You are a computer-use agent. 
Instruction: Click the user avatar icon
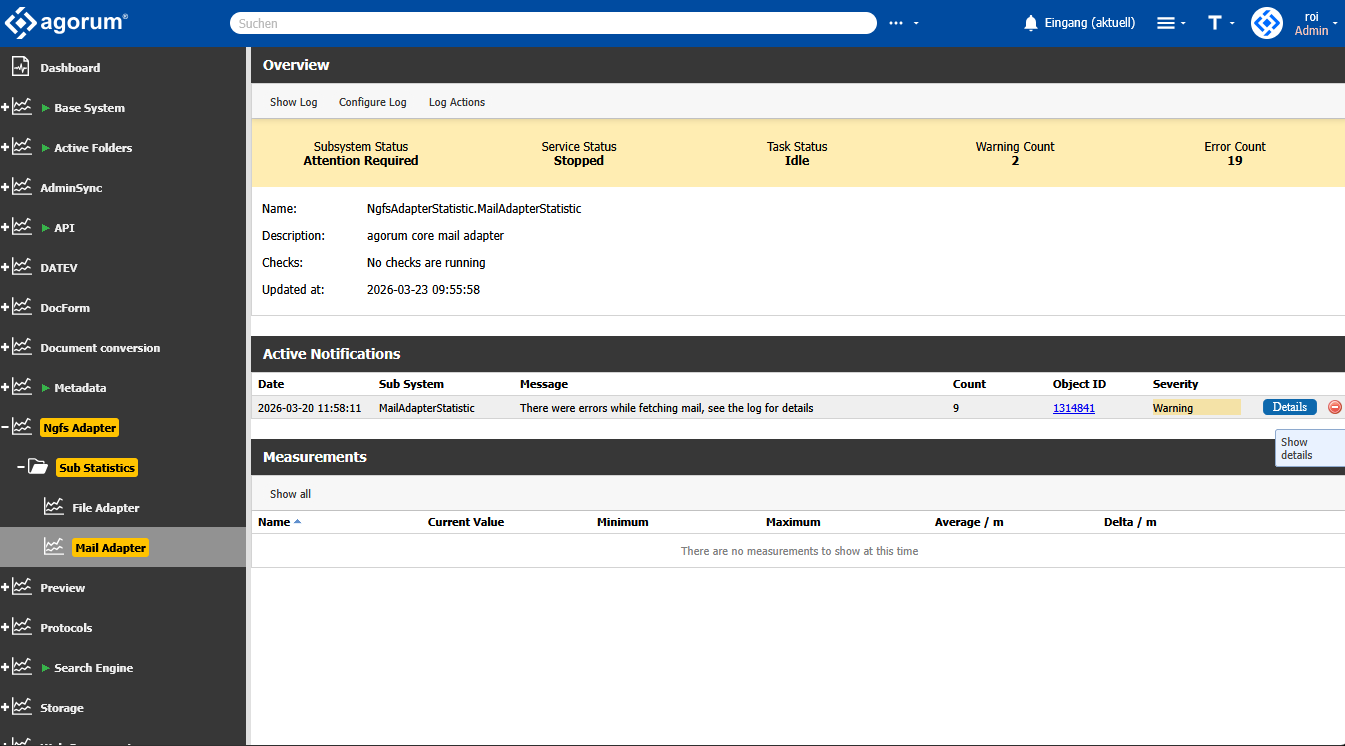tap(1267, 23)
